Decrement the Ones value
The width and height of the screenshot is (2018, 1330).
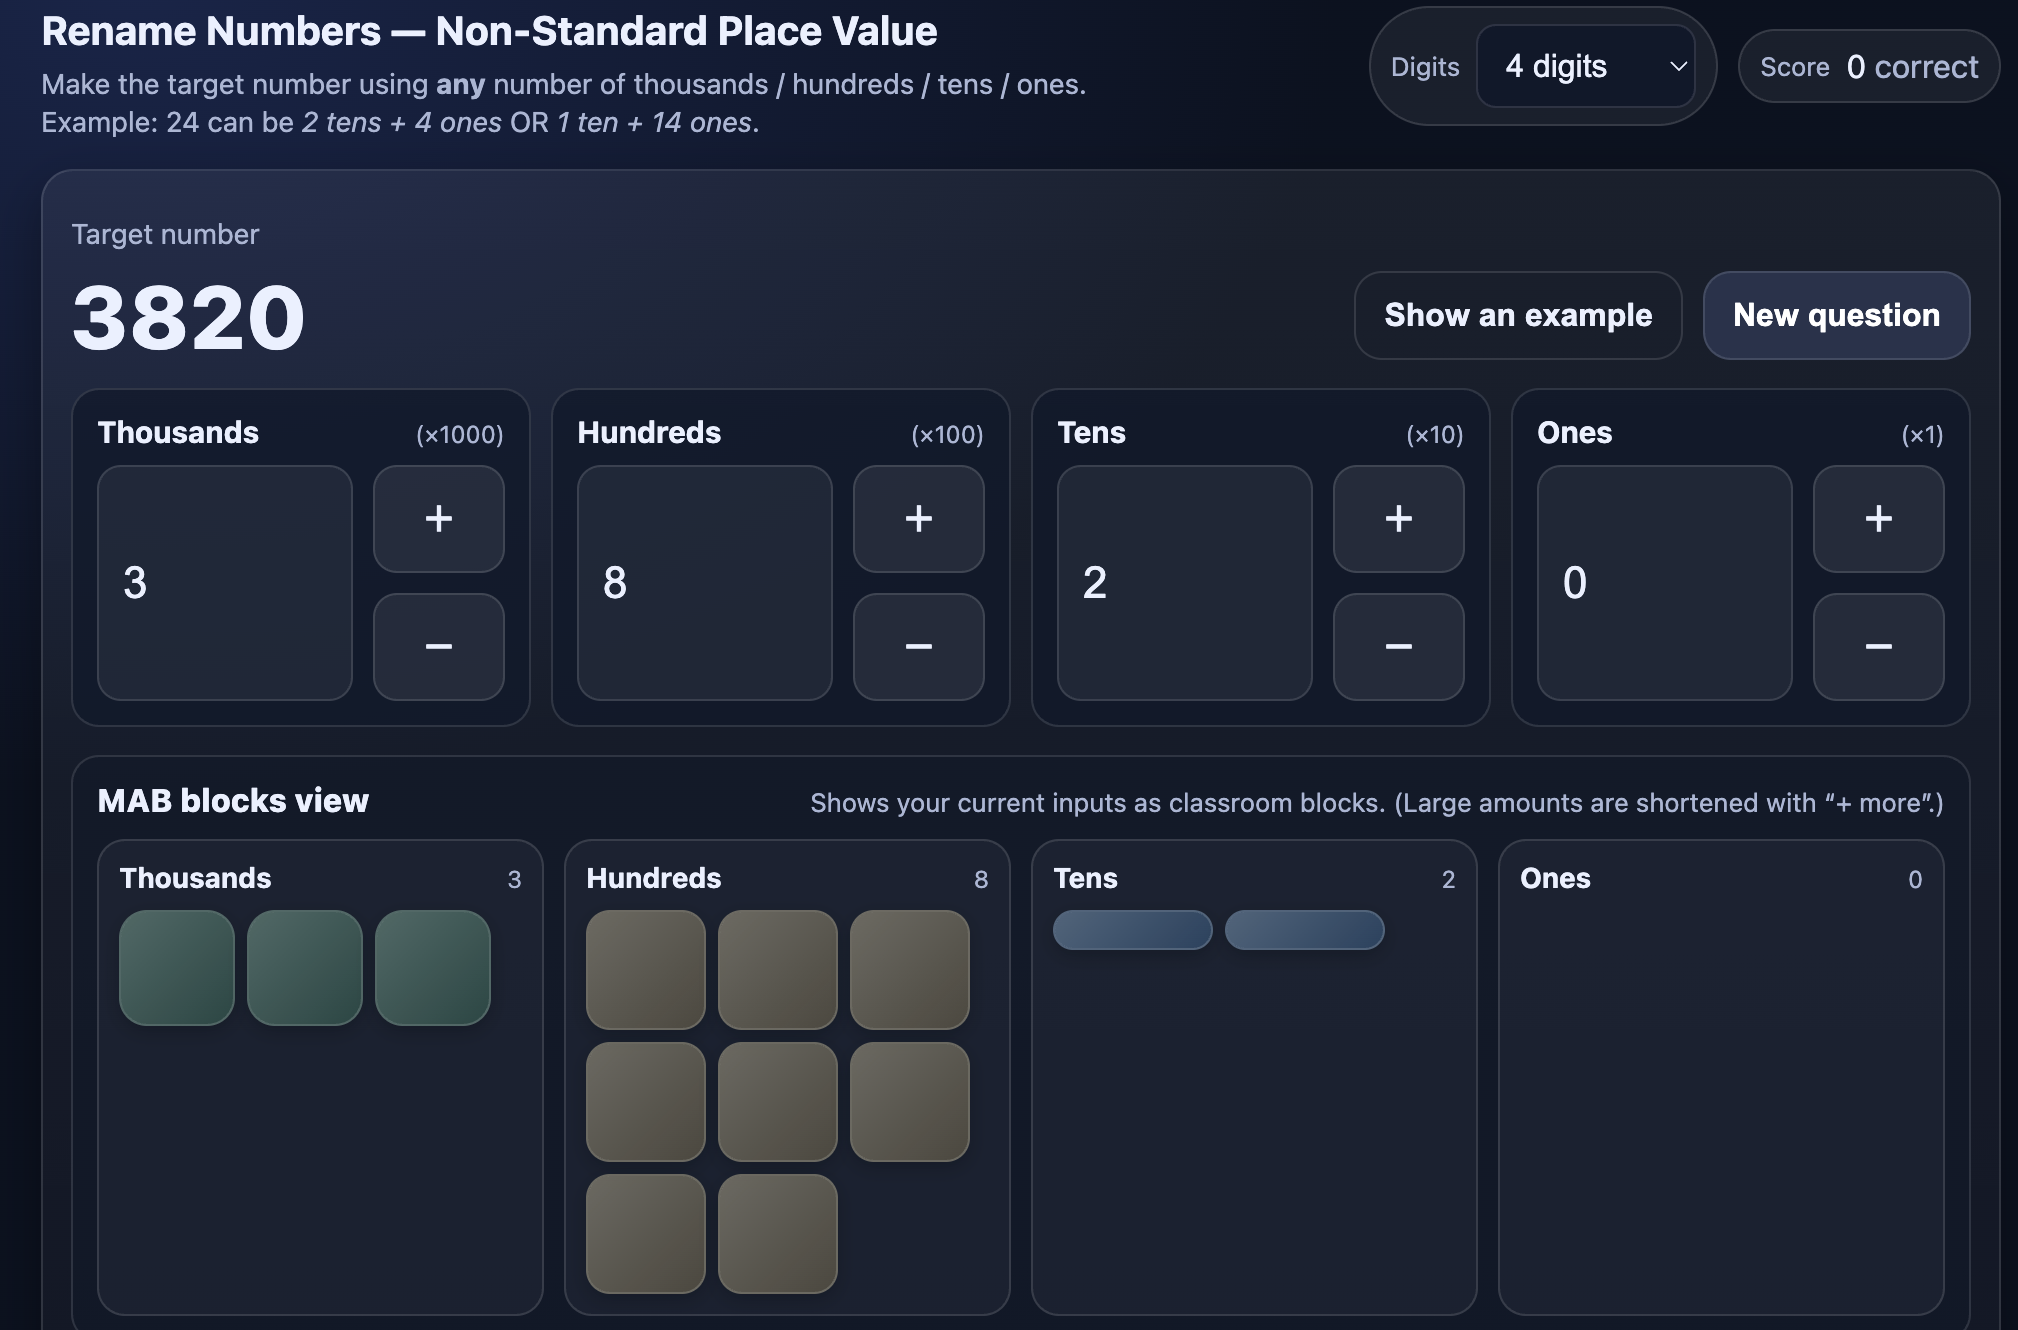coord(1878,647)
